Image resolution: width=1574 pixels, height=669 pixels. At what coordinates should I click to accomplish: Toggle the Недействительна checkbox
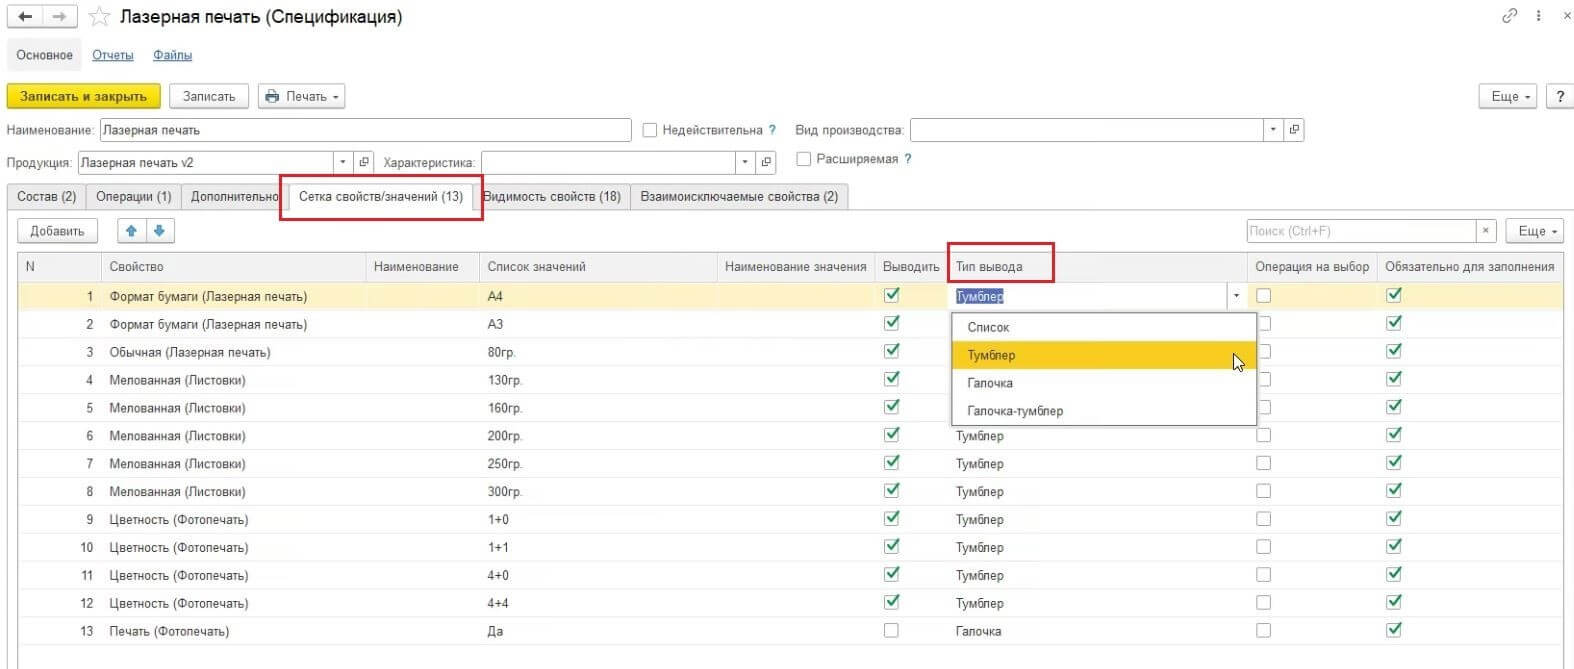[650, 130]
